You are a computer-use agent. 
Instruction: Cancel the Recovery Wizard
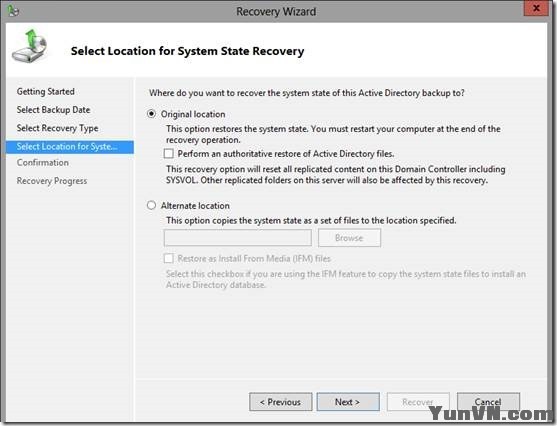(488, 402)
